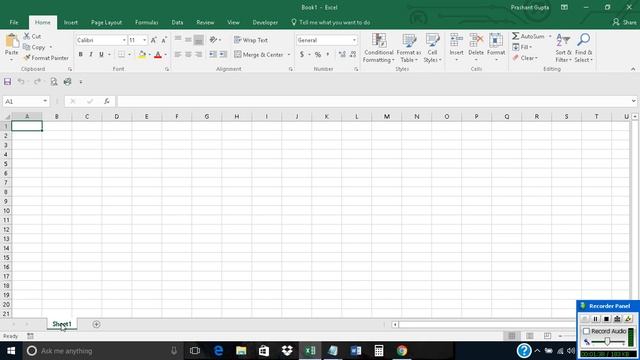The image size is (640, 360).
Task: Apply the red font color swatch
Action: coord(158,54)
